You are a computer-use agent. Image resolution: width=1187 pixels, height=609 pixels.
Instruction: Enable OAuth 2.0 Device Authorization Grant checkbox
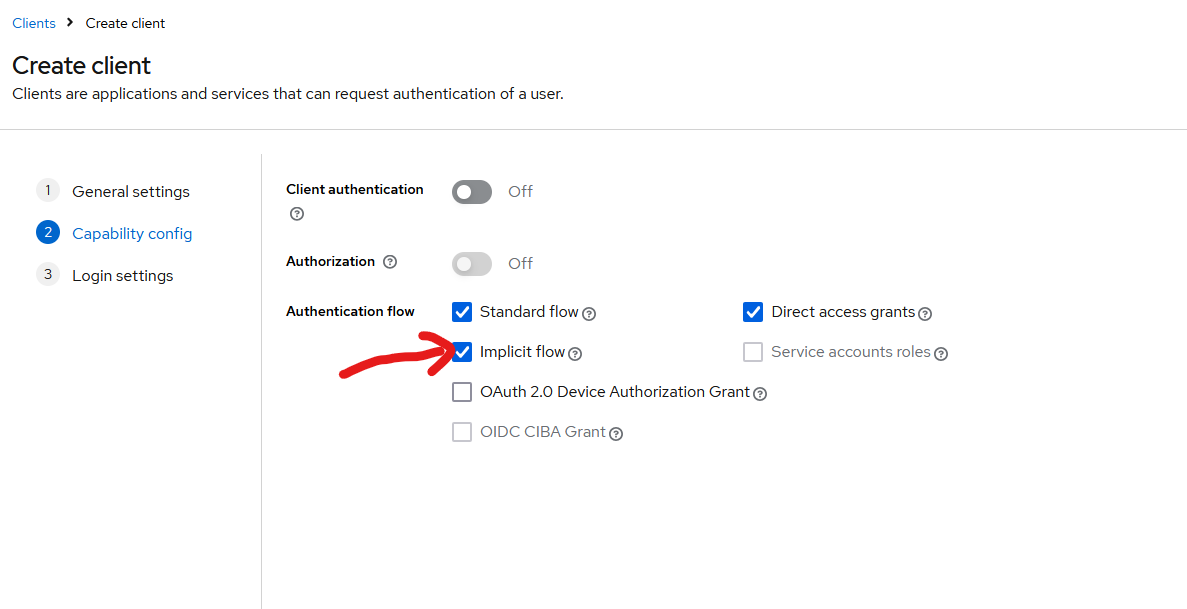pos(462,392)
